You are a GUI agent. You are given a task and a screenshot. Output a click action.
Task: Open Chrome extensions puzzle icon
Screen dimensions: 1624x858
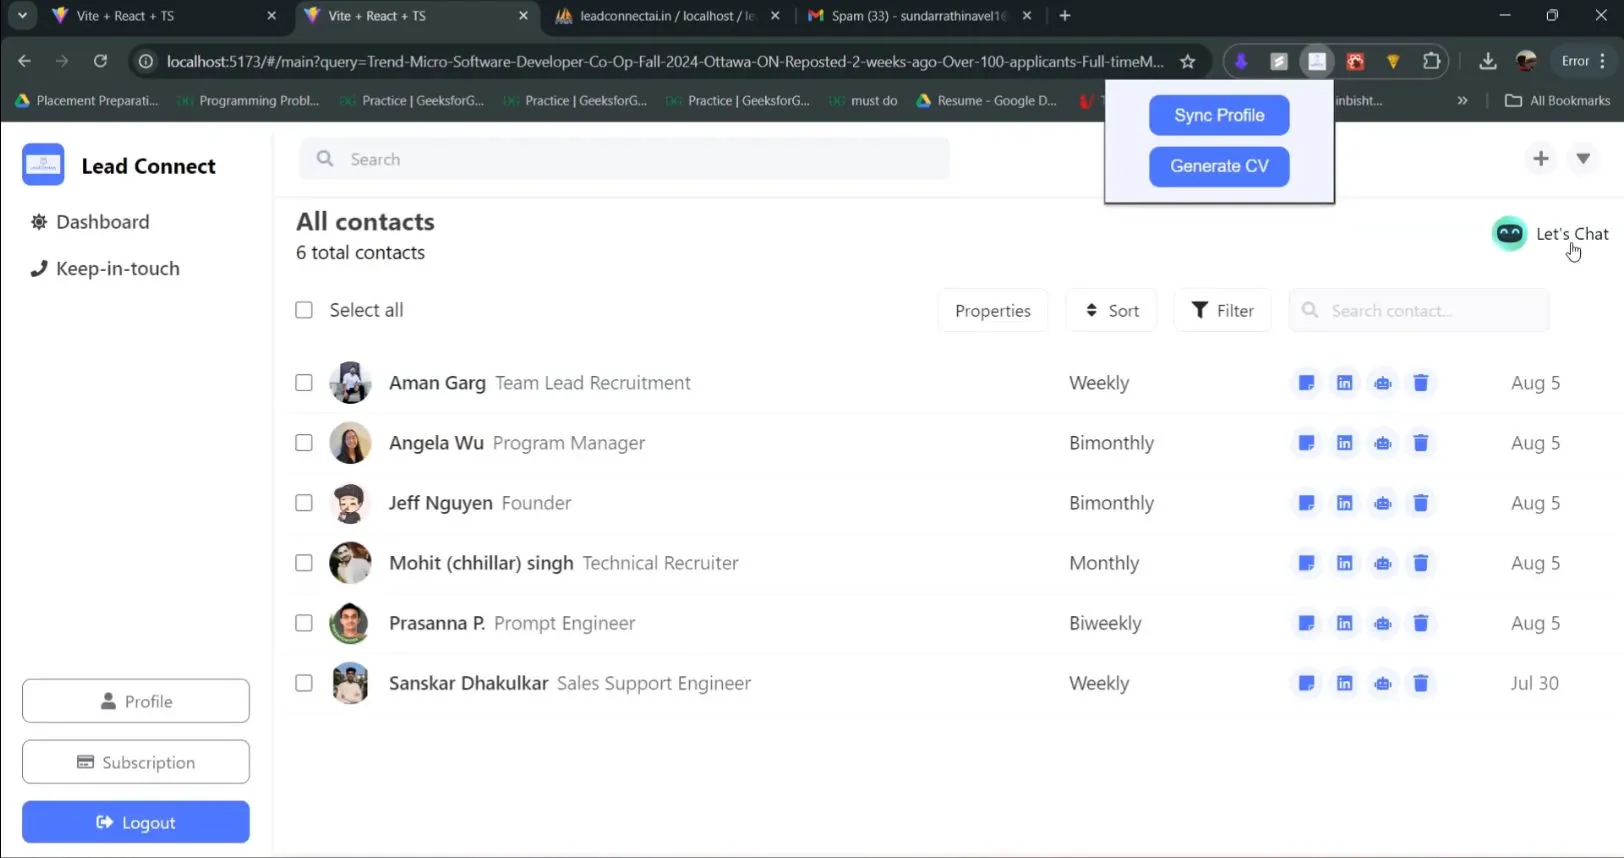1431,61
